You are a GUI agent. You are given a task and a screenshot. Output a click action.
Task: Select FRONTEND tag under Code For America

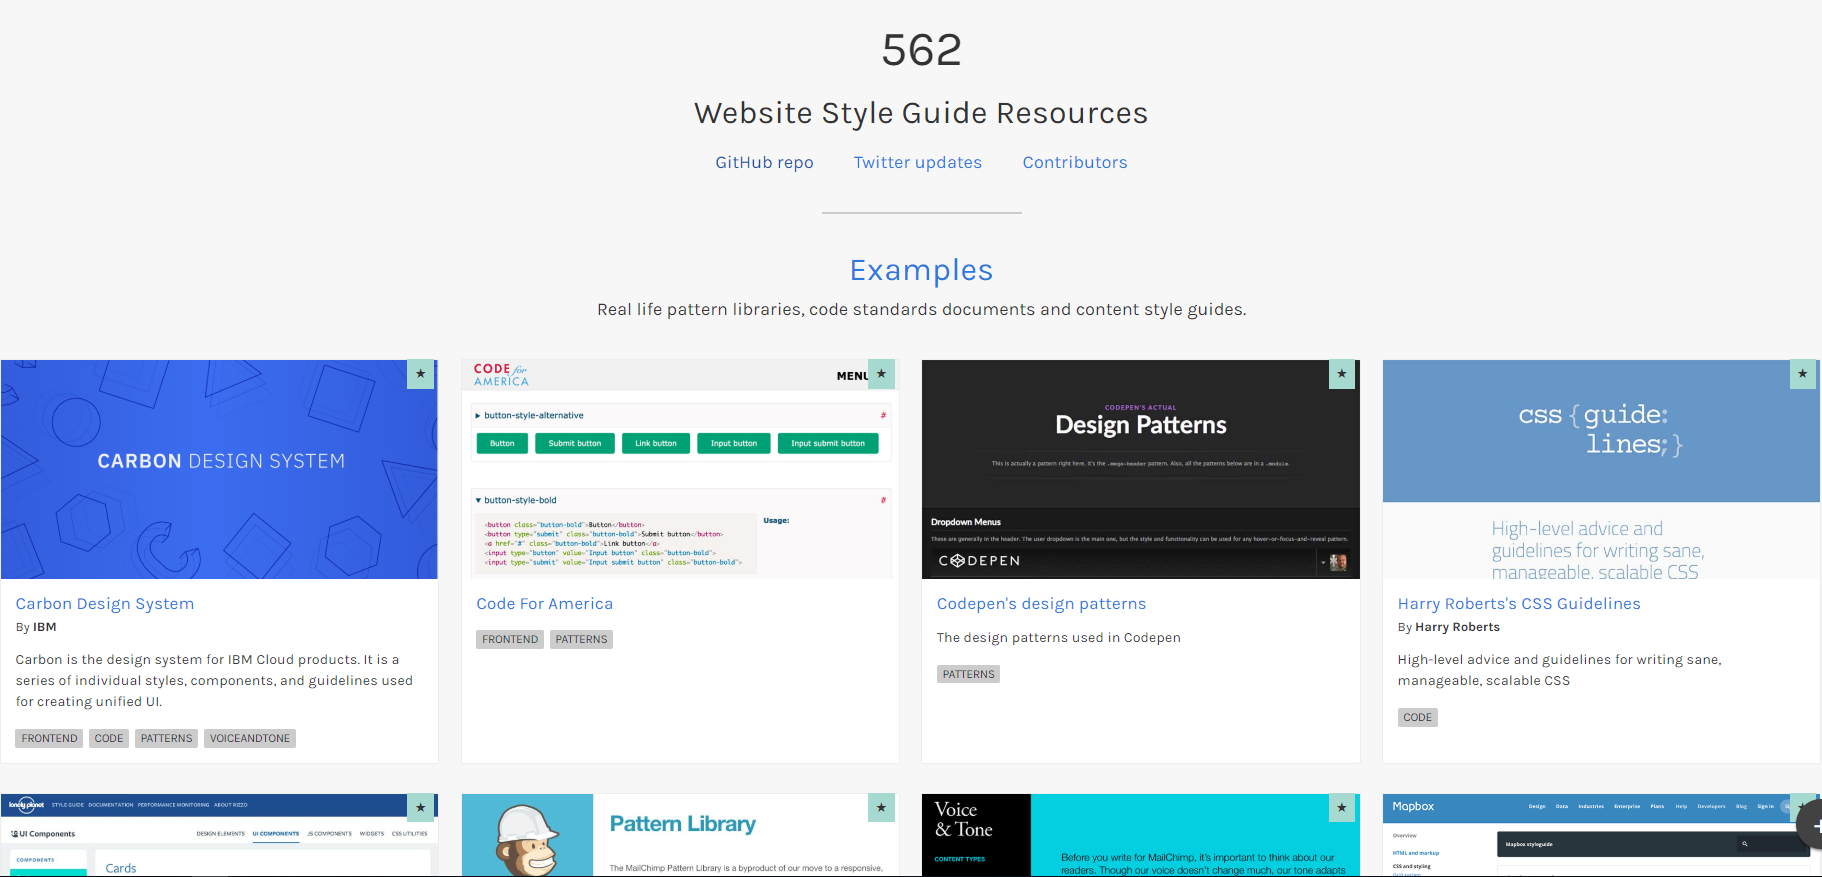(510, 639)
